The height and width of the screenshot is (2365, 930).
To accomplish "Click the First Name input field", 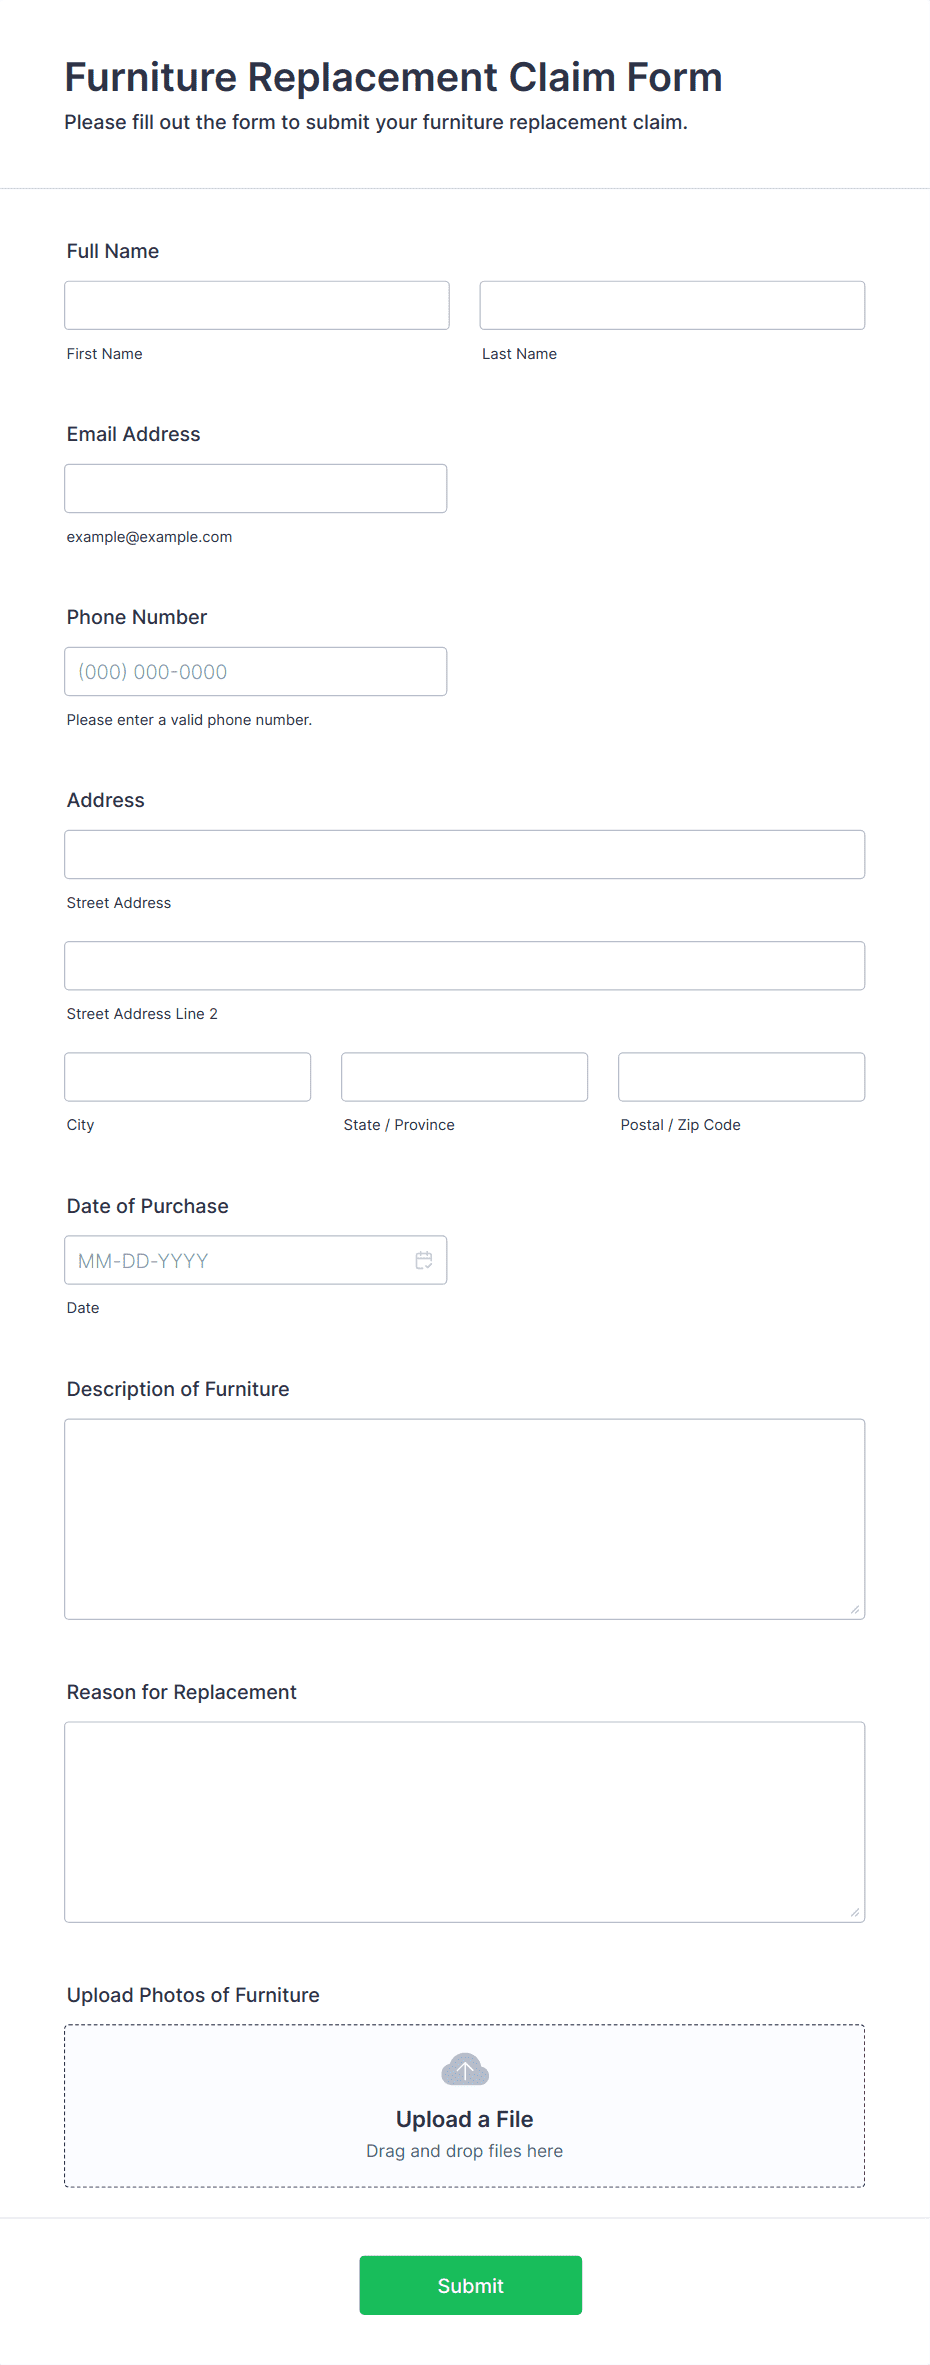I will [257, 305].
